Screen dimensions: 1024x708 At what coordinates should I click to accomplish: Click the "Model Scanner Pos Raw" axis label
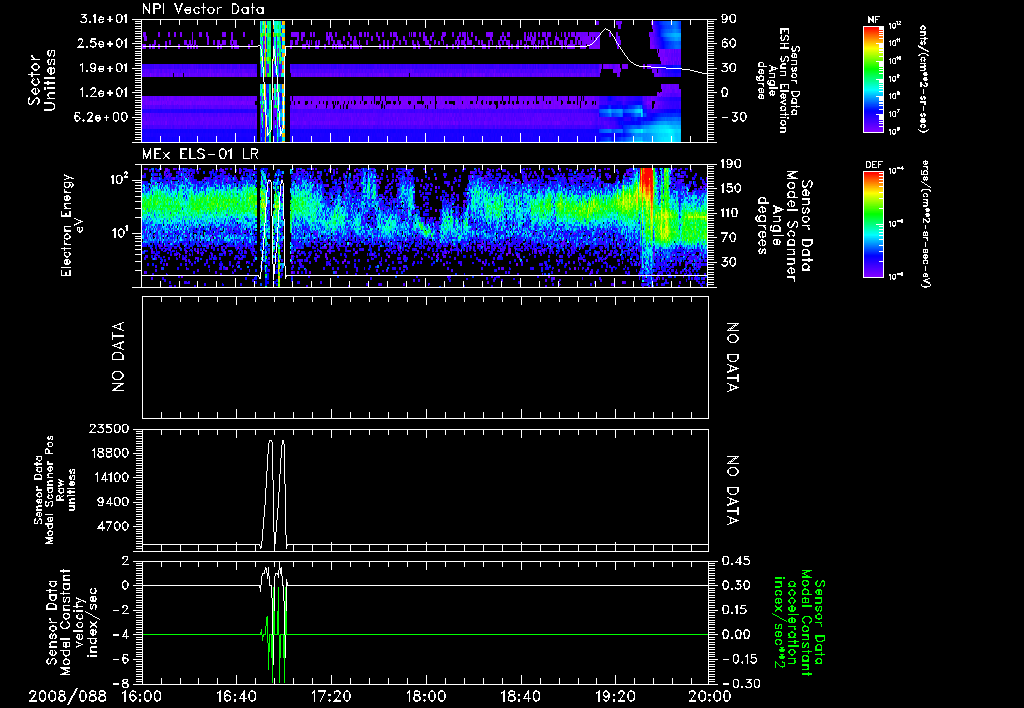pyautogui.click(x=54, y=490)
